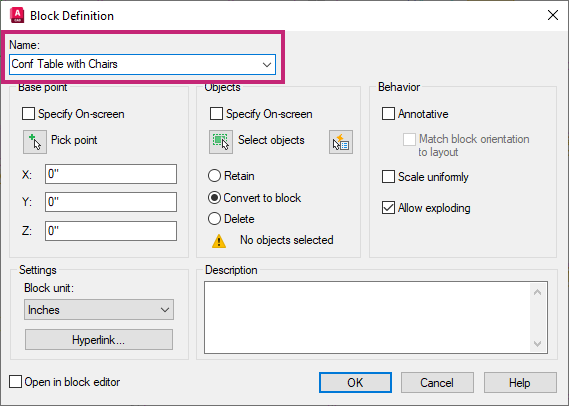Enable Base point Specify On-screen checkbox

tap(28, 114)
